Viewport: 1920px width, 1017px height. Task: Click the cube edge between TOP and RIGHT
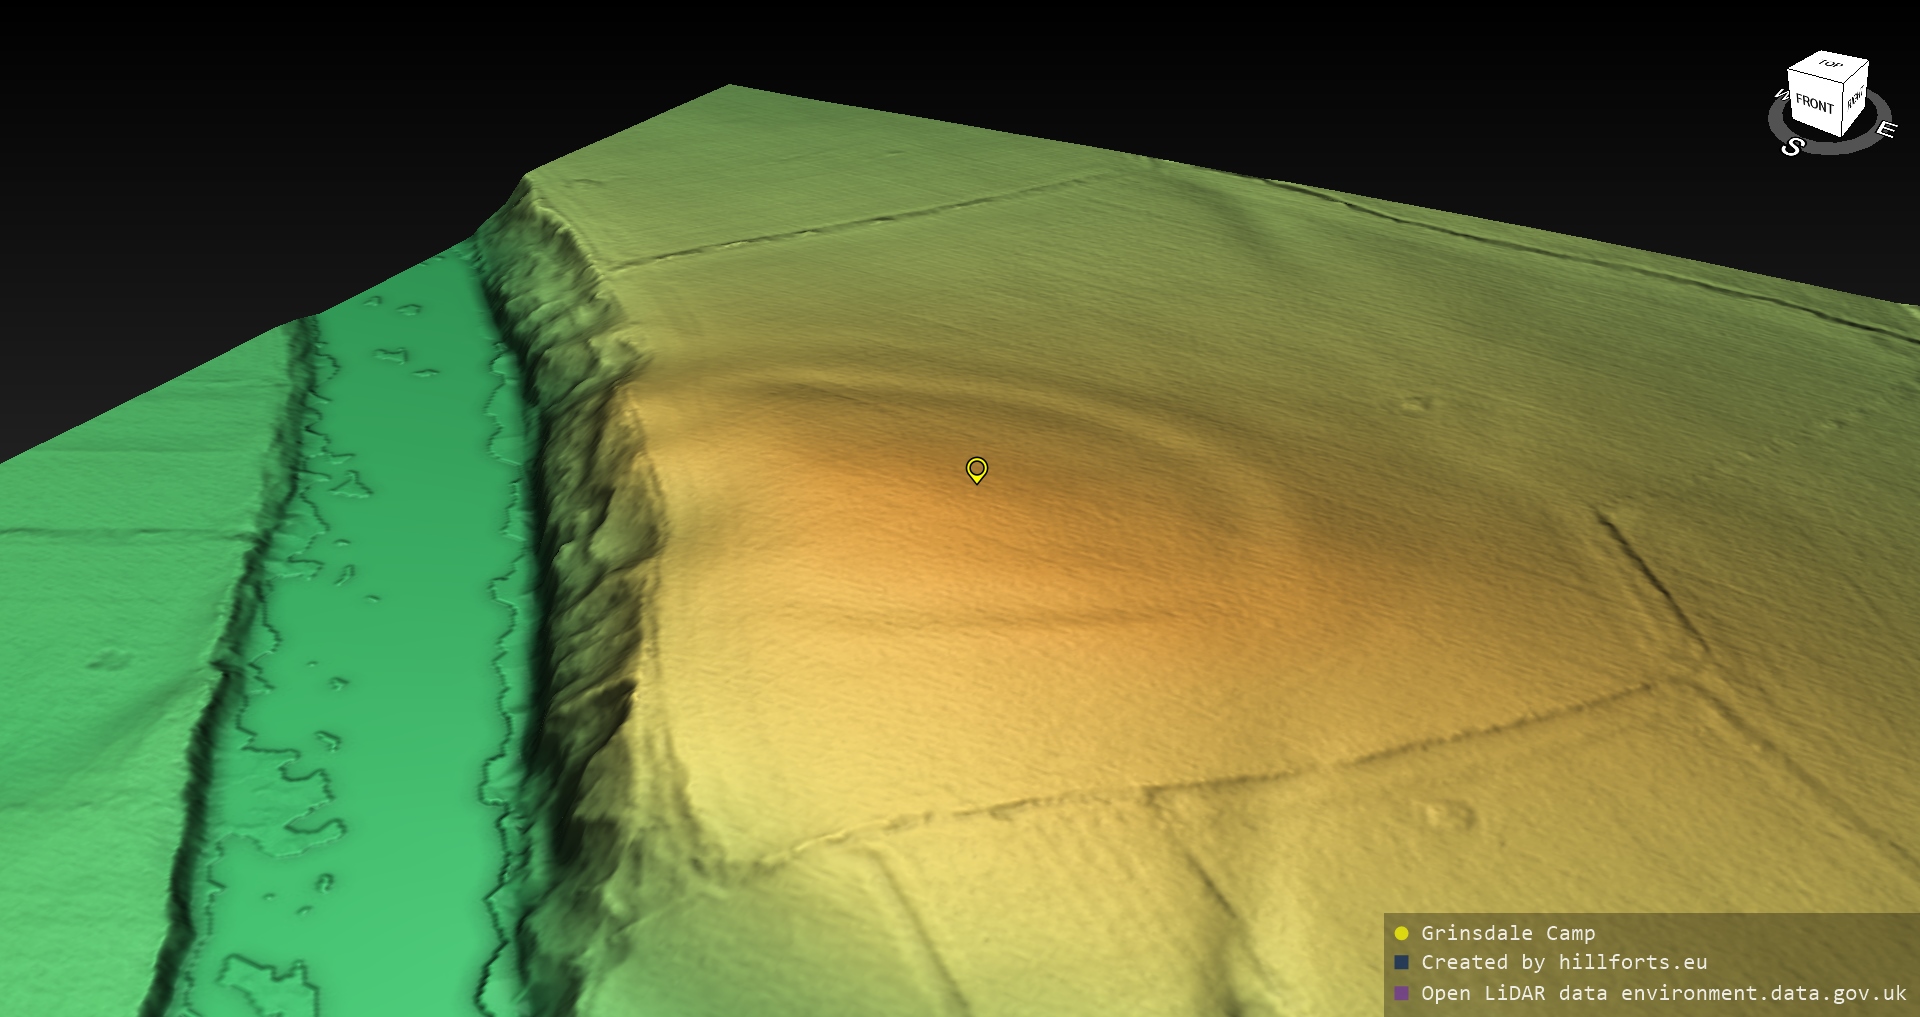coord(1856,72)
